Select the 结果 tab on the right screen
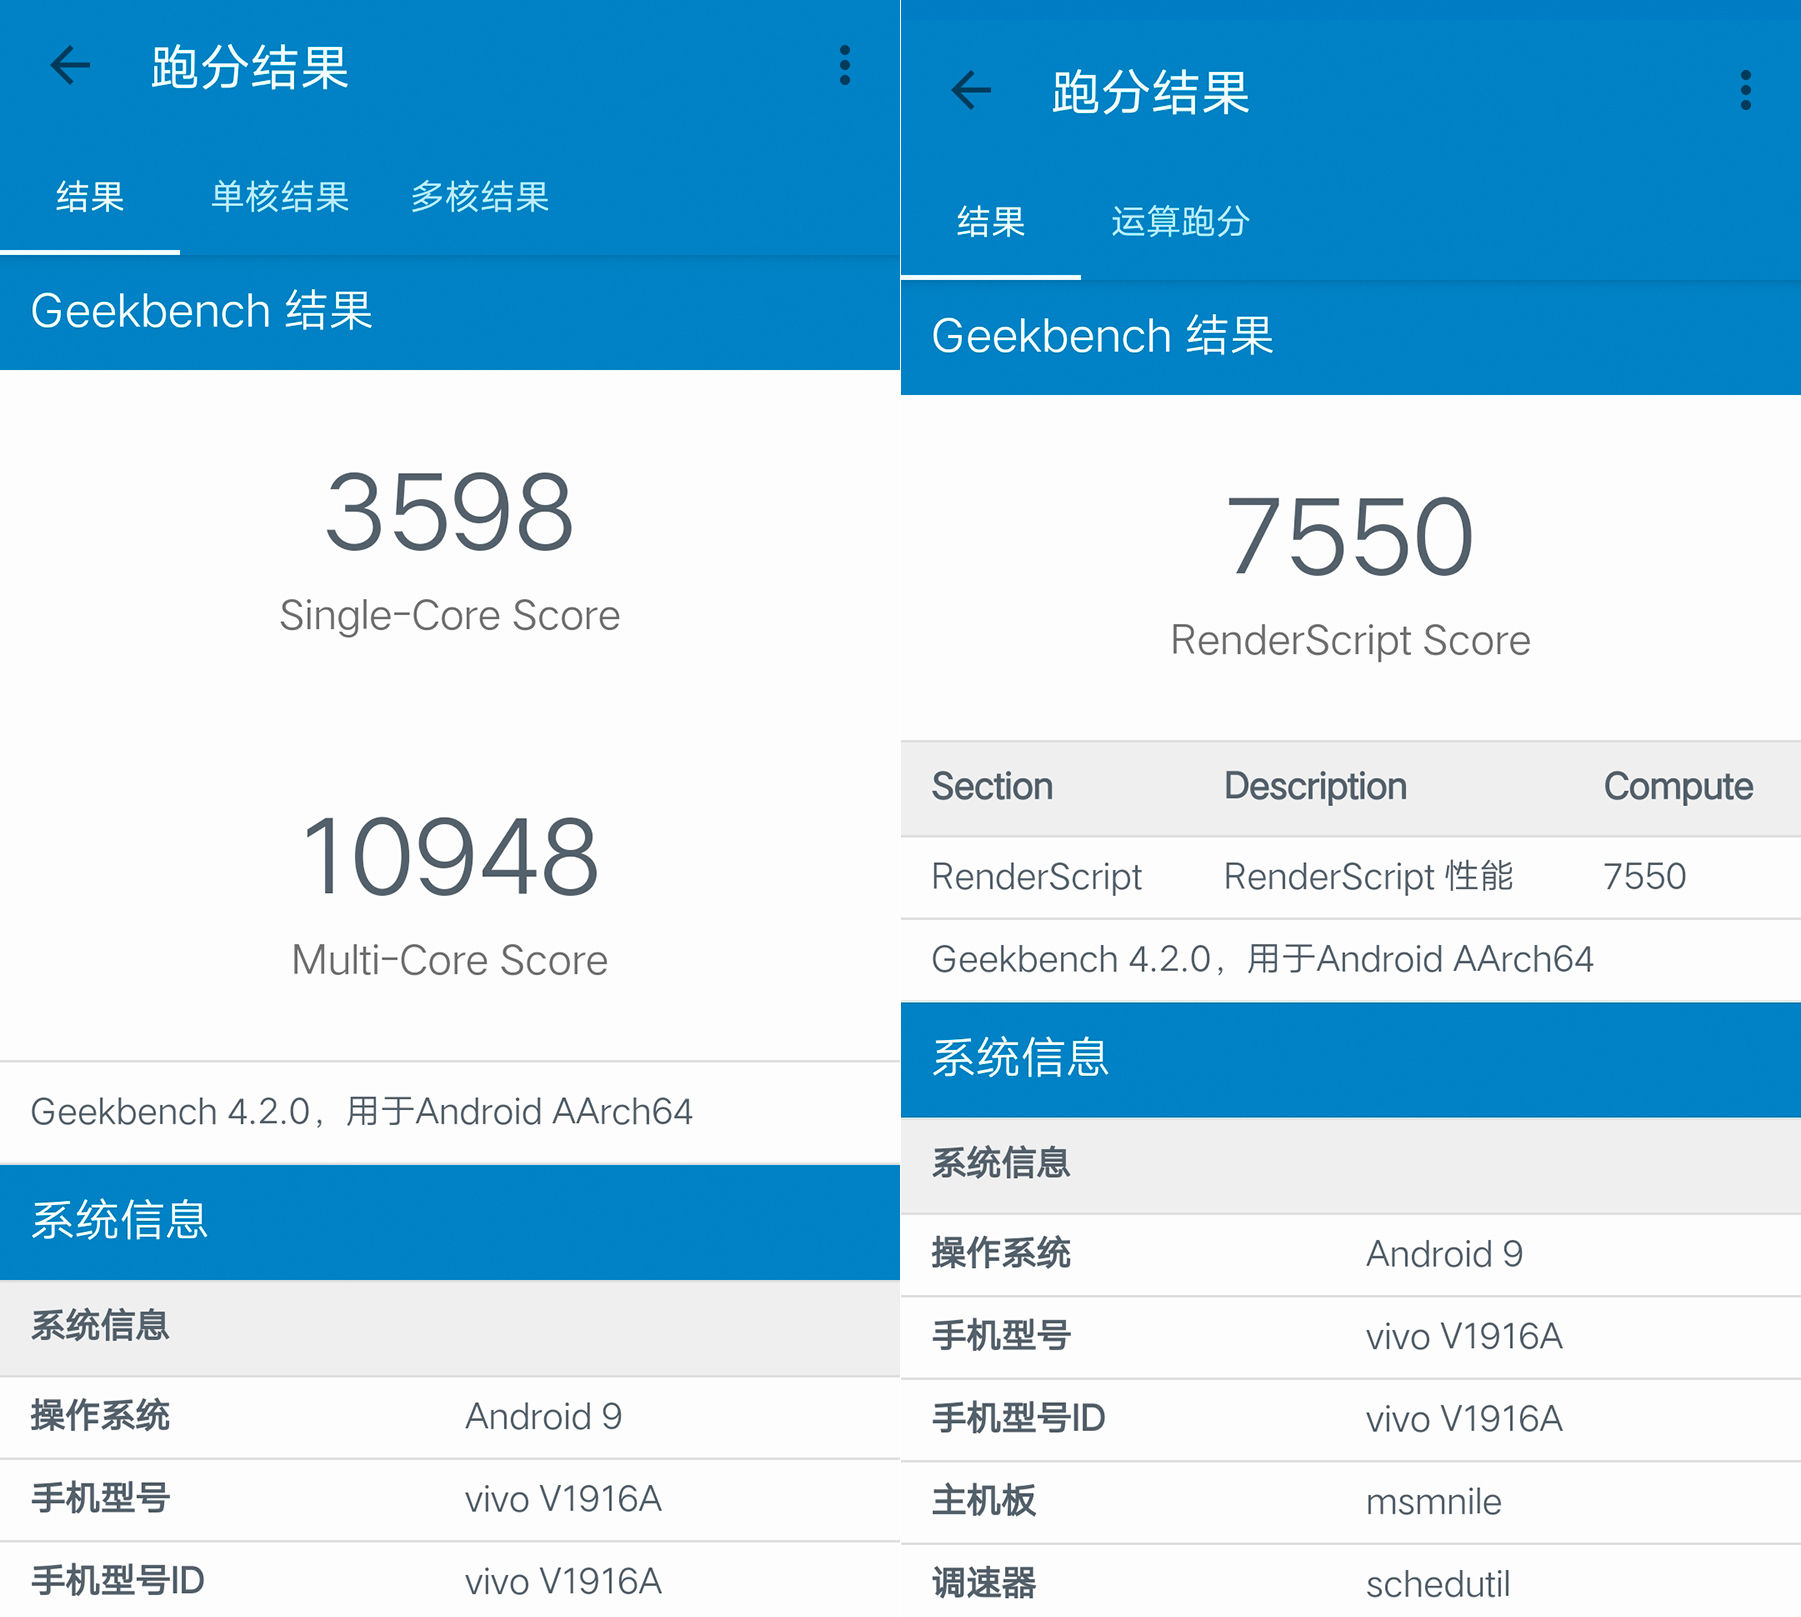The image size is (1801, 1617). coord(989,224)
